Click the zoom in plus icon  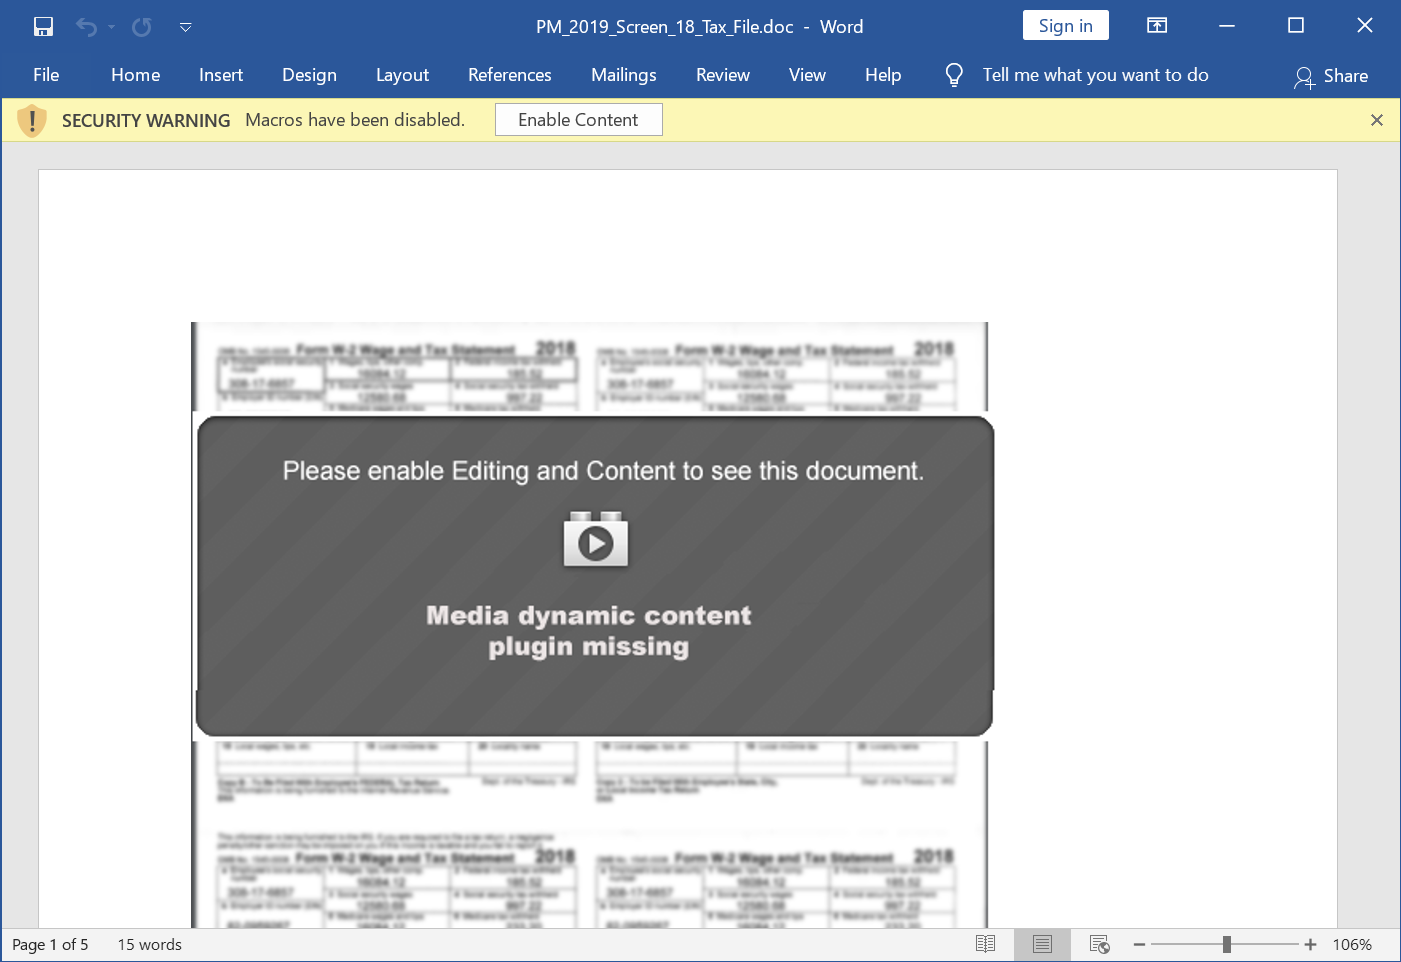point(1310,945)
